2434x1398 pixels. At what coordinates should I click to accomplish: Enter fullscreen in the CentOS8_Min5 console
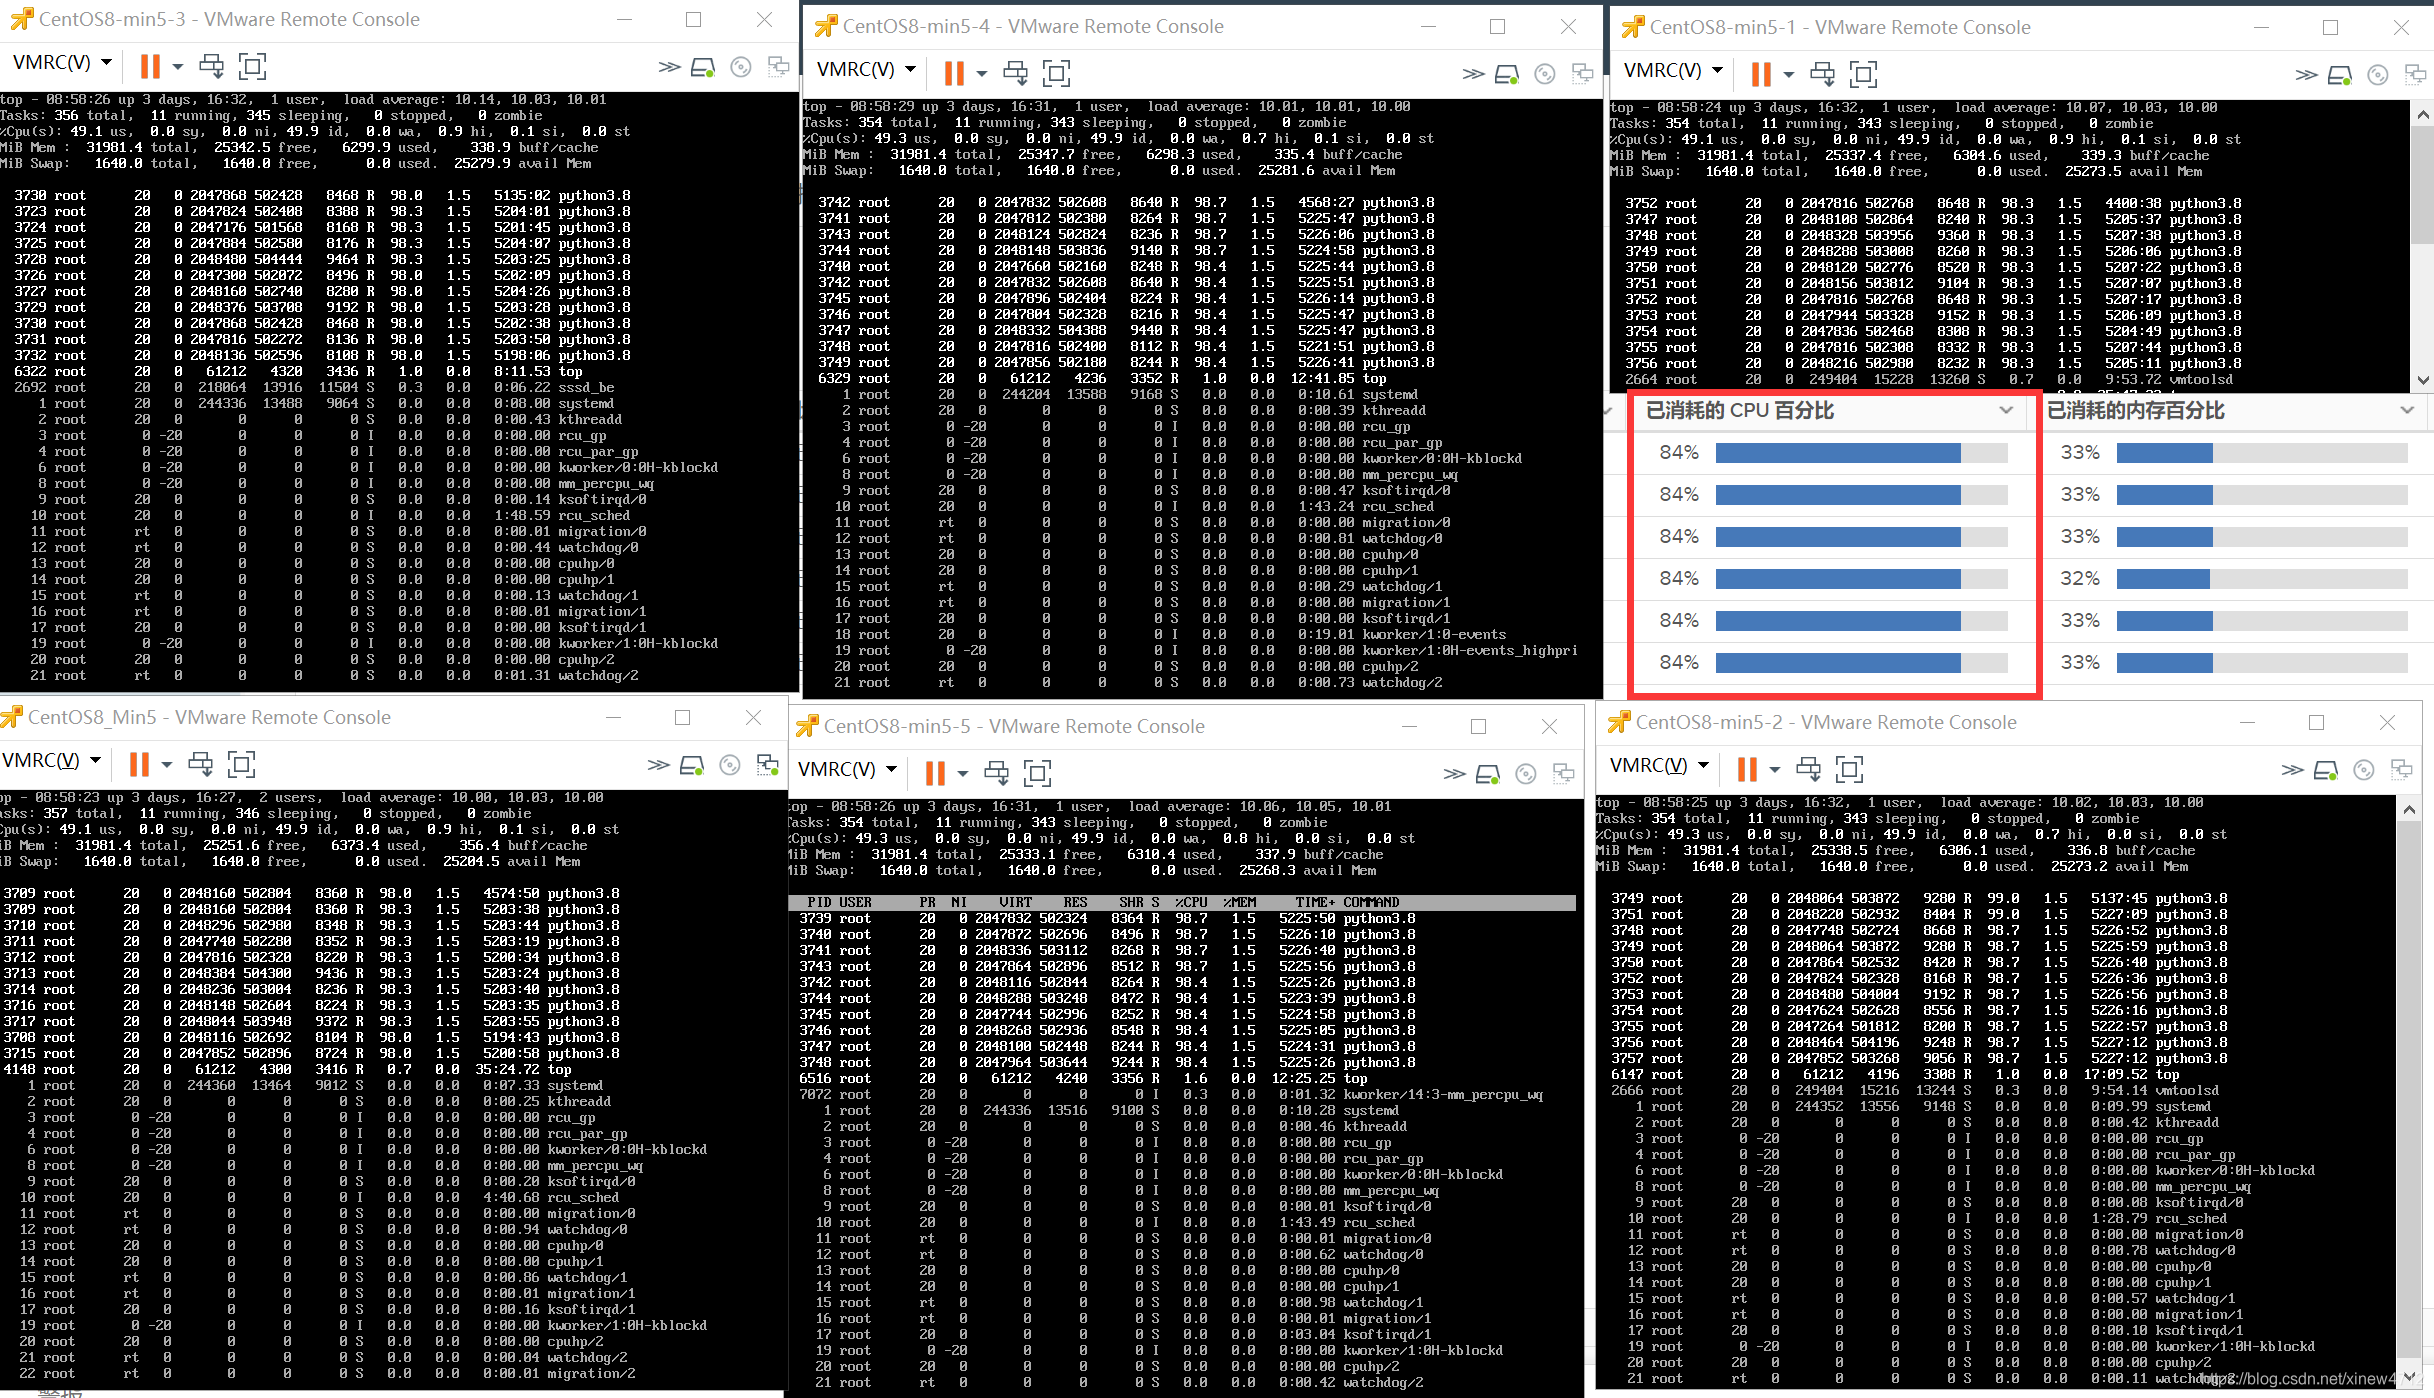click(242, 764)
